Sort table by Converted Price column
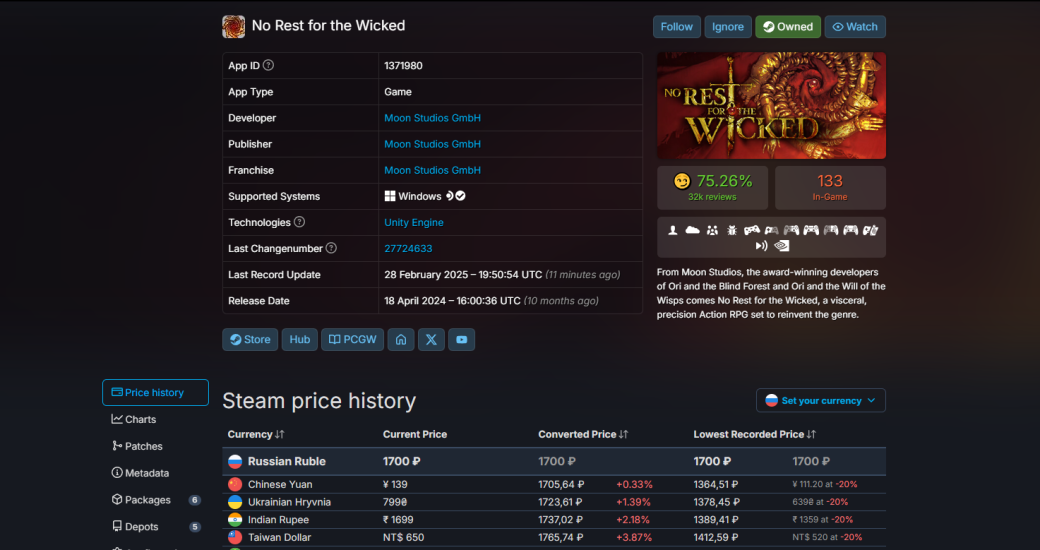The width and height of the screenshot is (1040, 550). click(x=583, y=435)
